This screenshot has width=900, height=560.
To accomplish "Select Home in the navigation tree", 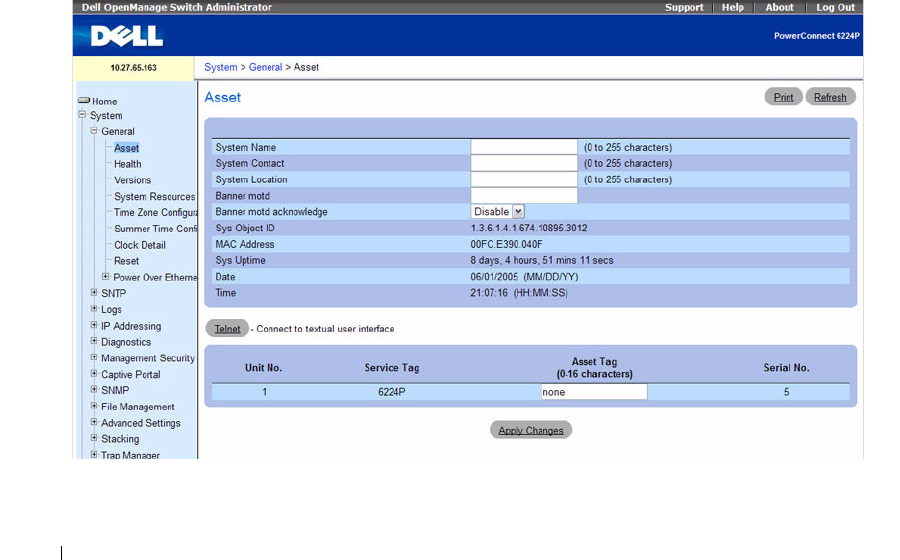I will (104, 101).
